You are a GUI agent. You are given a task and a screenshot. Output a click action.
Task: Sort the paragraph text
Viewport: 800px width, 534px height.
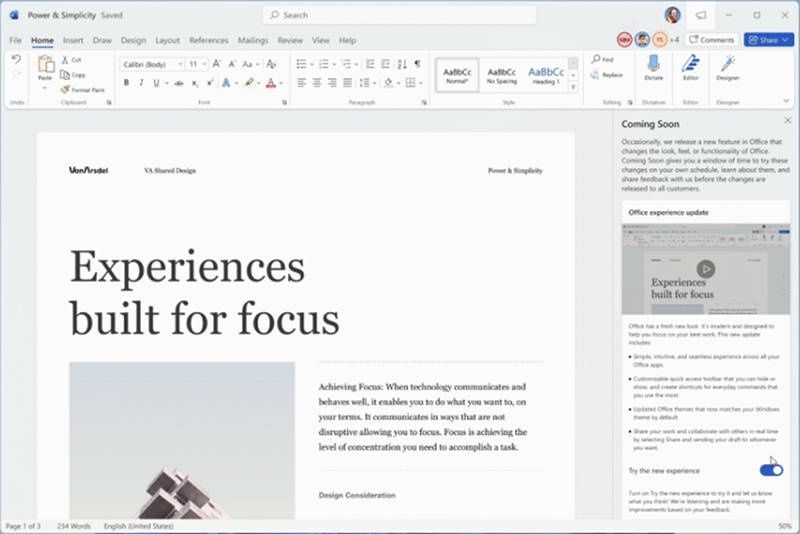tap(402, 64)
